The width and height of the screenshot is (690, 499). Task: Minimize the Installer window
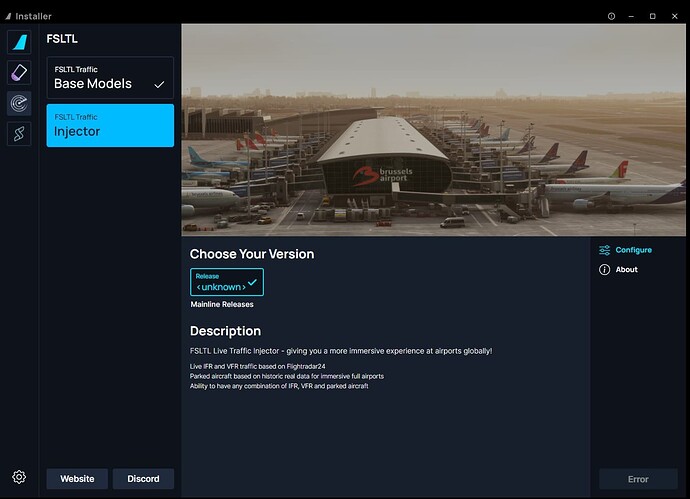631,16
